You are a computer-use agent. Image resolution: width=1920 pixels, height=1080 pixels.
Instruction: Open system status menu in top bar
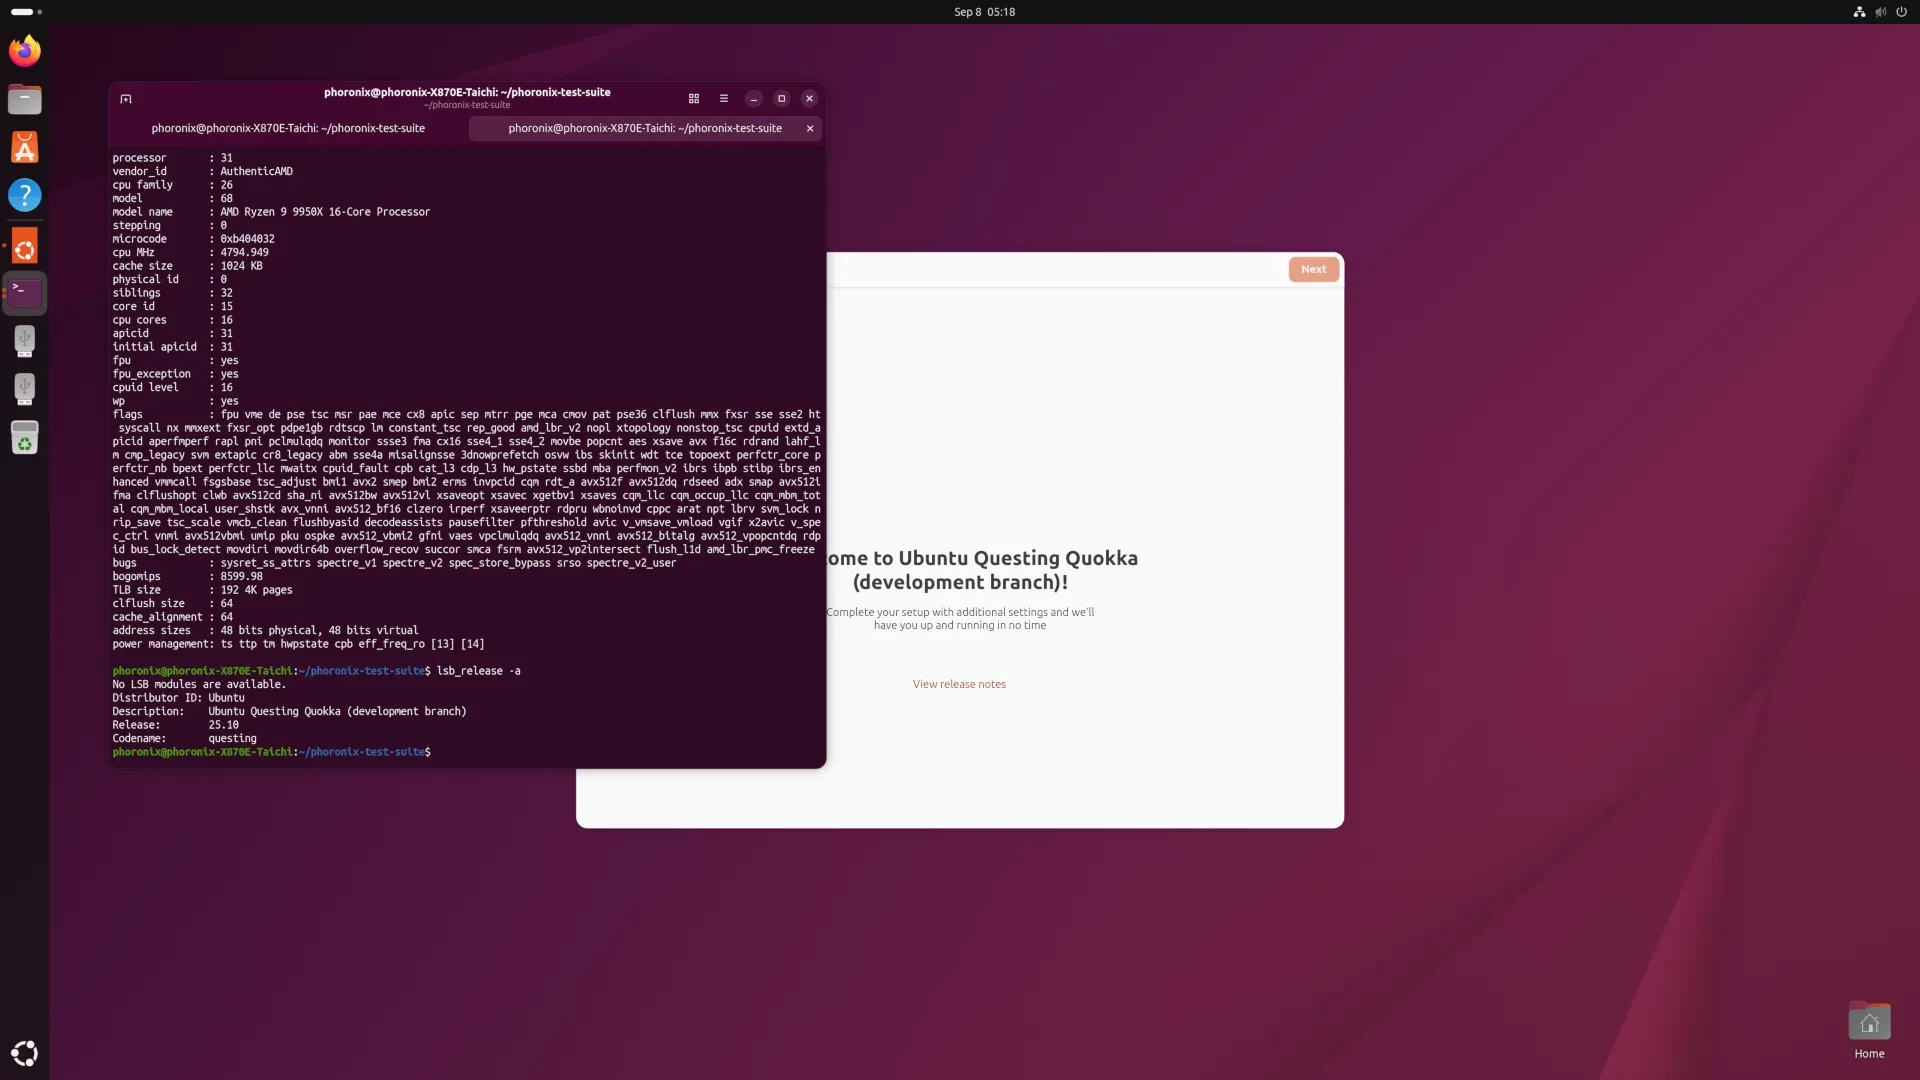point(1880,12)
